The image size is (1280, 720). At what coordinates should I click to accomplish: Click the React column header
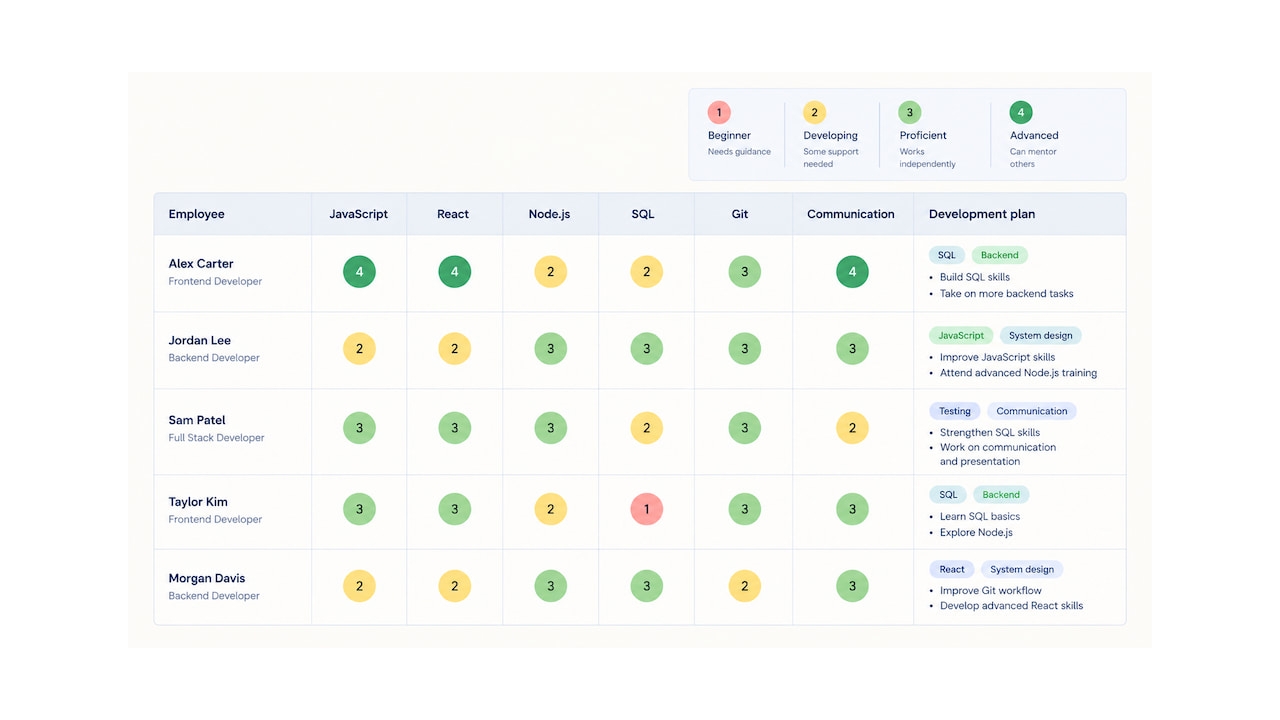coord(453,214)
